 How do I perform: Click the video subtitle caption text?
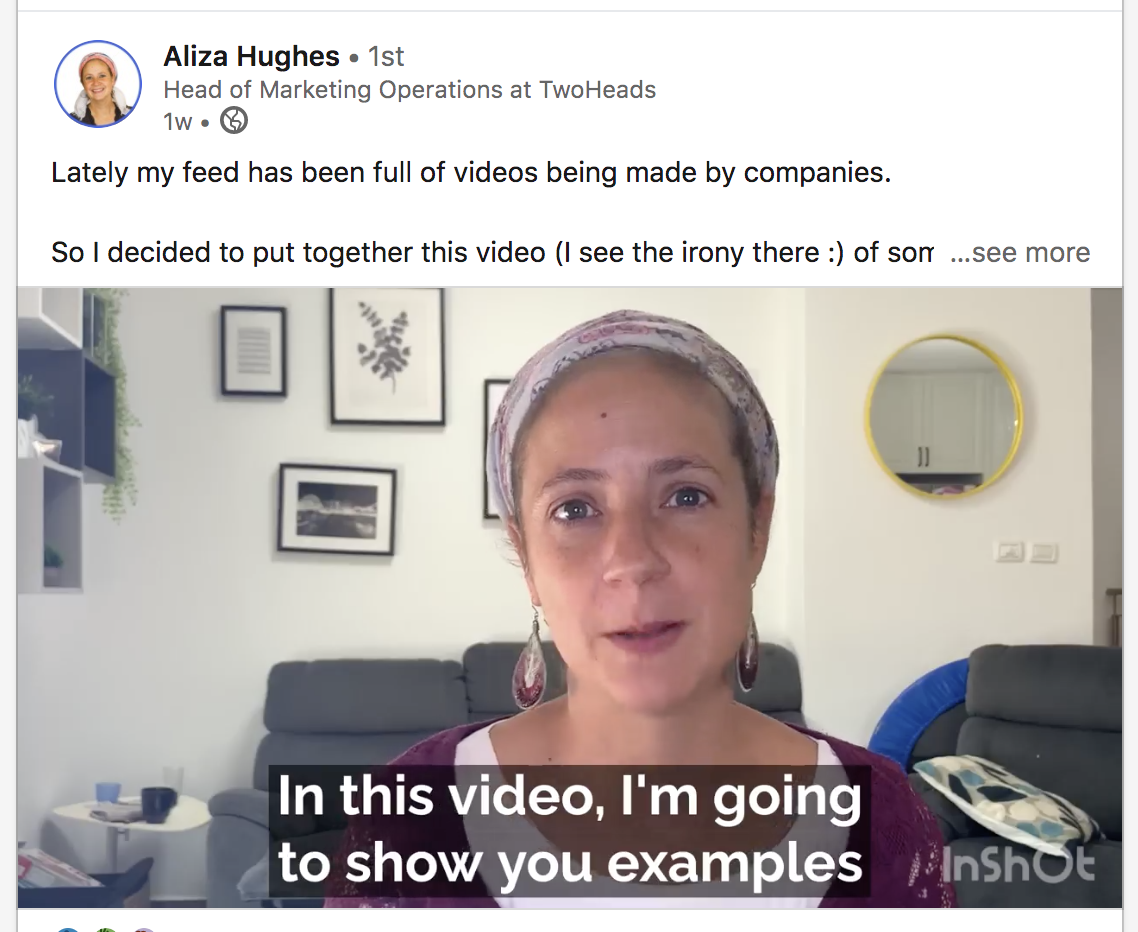(x=570, y=830)
